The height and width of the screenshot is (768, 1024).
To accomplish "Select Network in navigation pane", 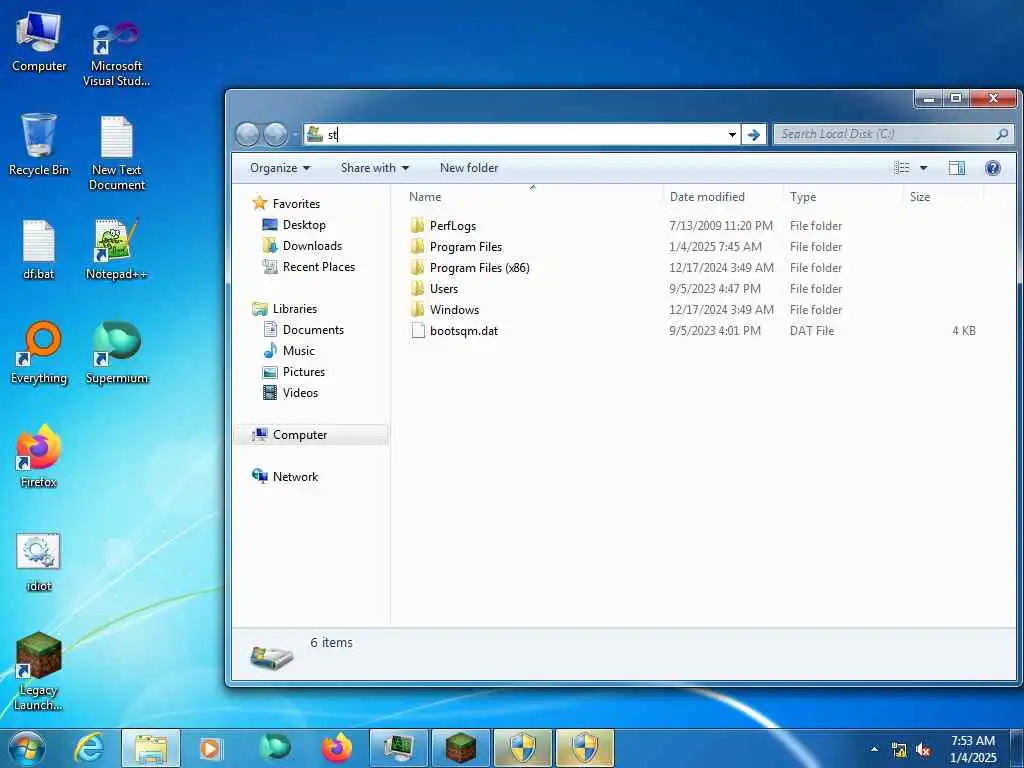I will [285, 477].
